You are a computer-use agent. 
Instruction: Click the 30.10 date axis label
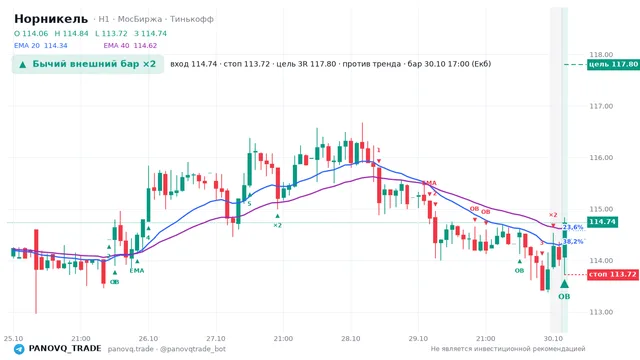click(x=553, y=339)
